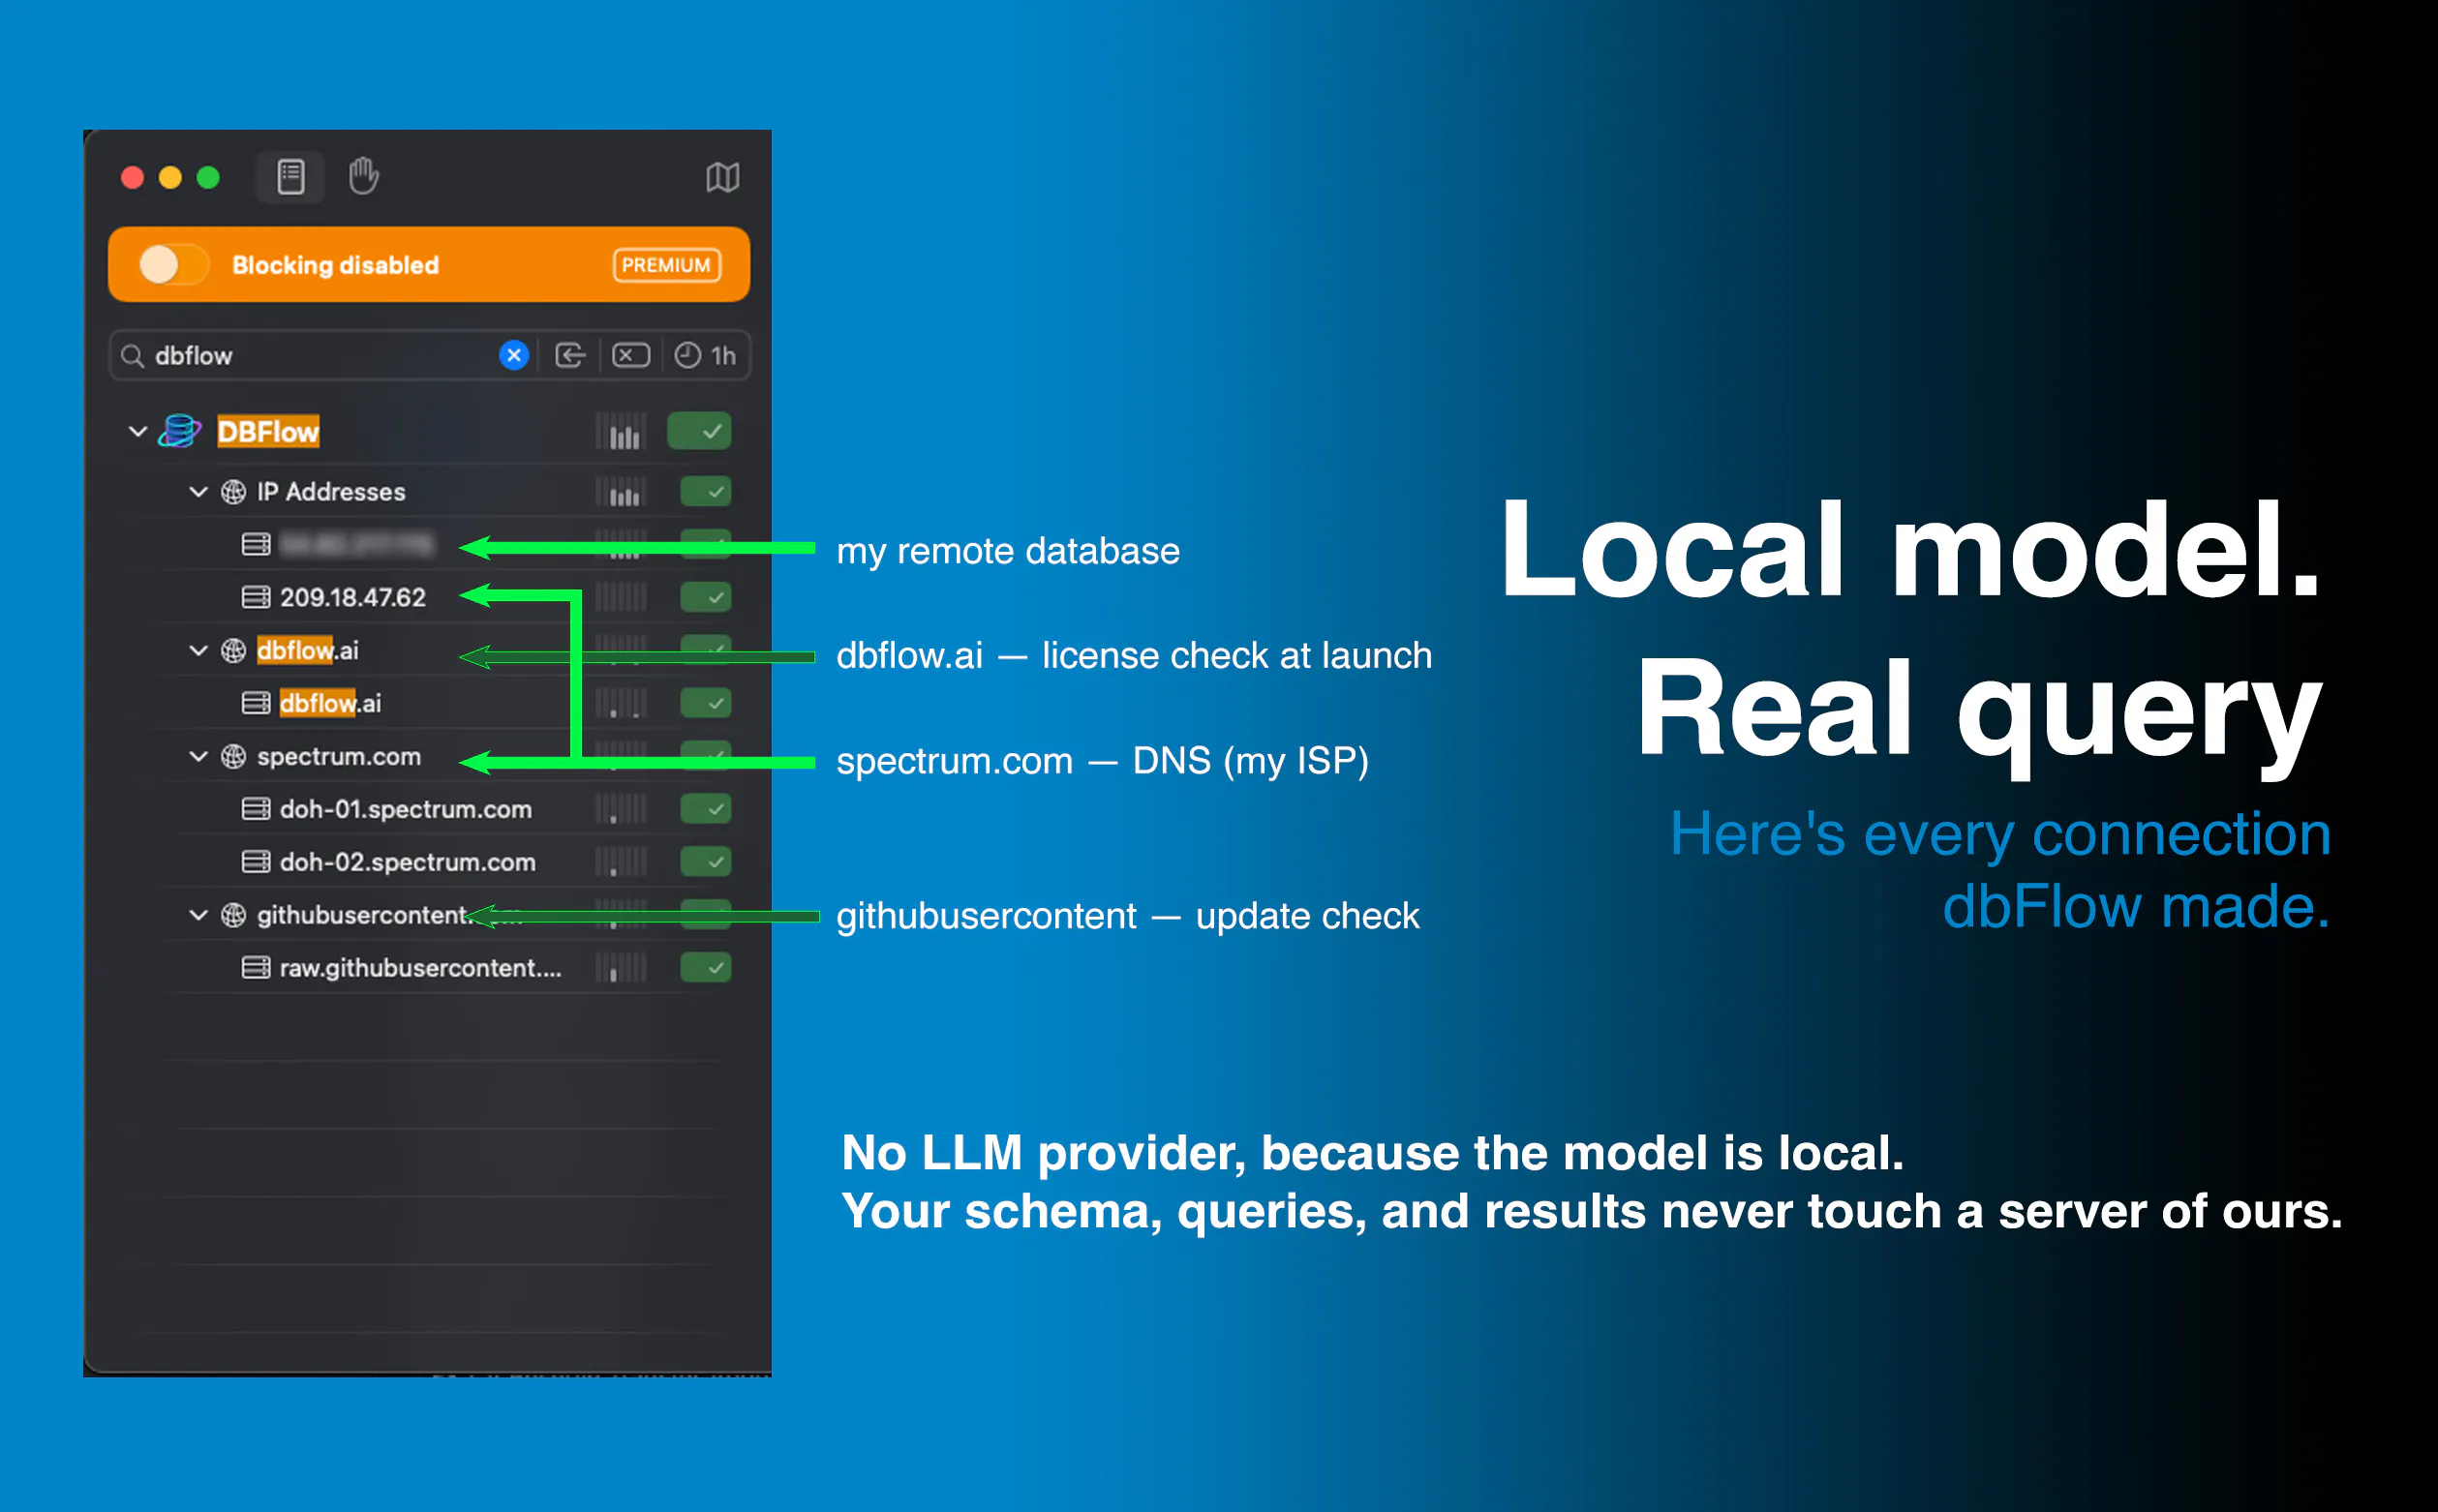Screen dimensions: 2438x1512
Task: Click the server icon next to doh-02.spectrum.com
Action: point(256,862)
